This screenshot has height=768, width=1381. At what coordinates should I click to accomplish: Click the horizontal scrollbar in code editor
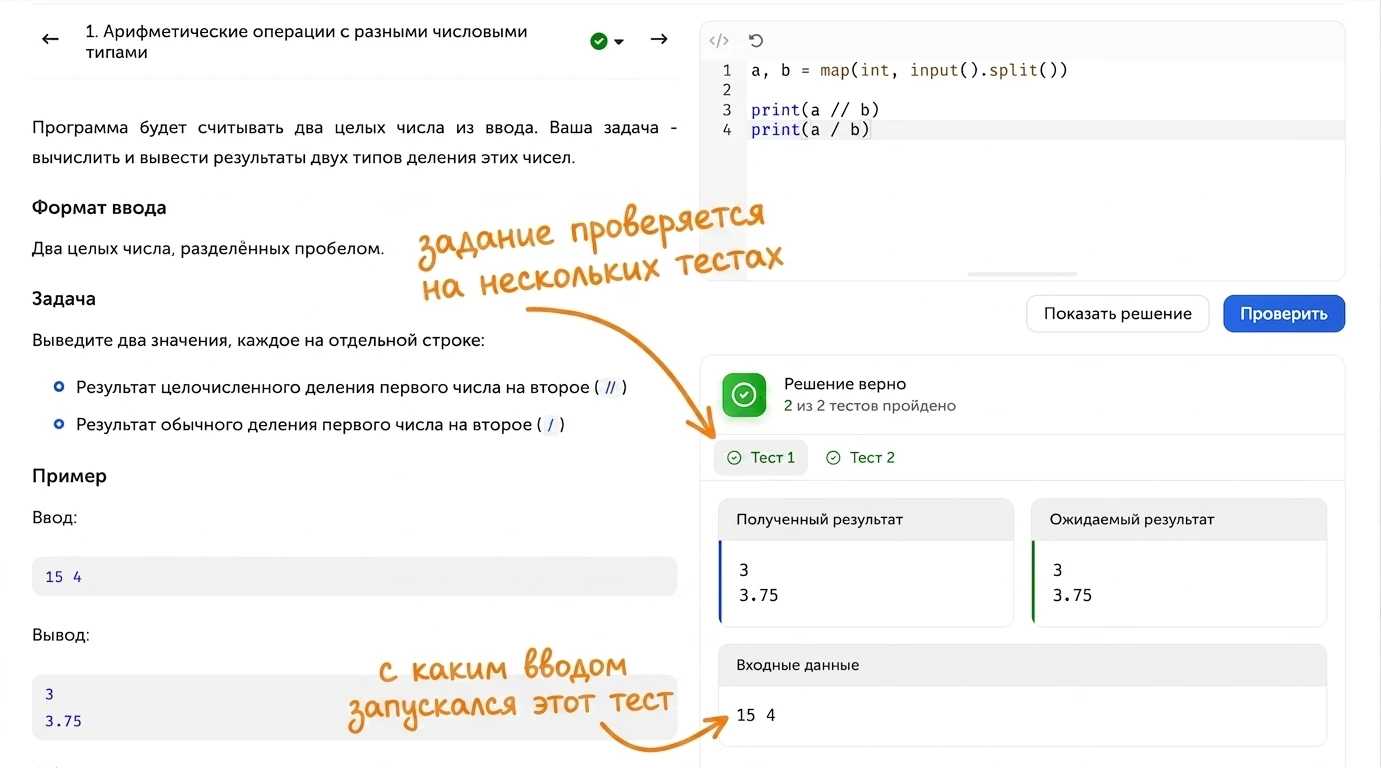click(x=1022, y=274)
